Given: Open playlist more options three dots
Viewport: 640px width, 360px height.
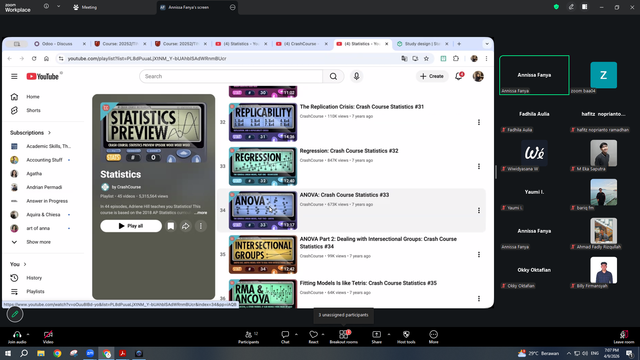Looking at the screenshot, I should [201, 226].
